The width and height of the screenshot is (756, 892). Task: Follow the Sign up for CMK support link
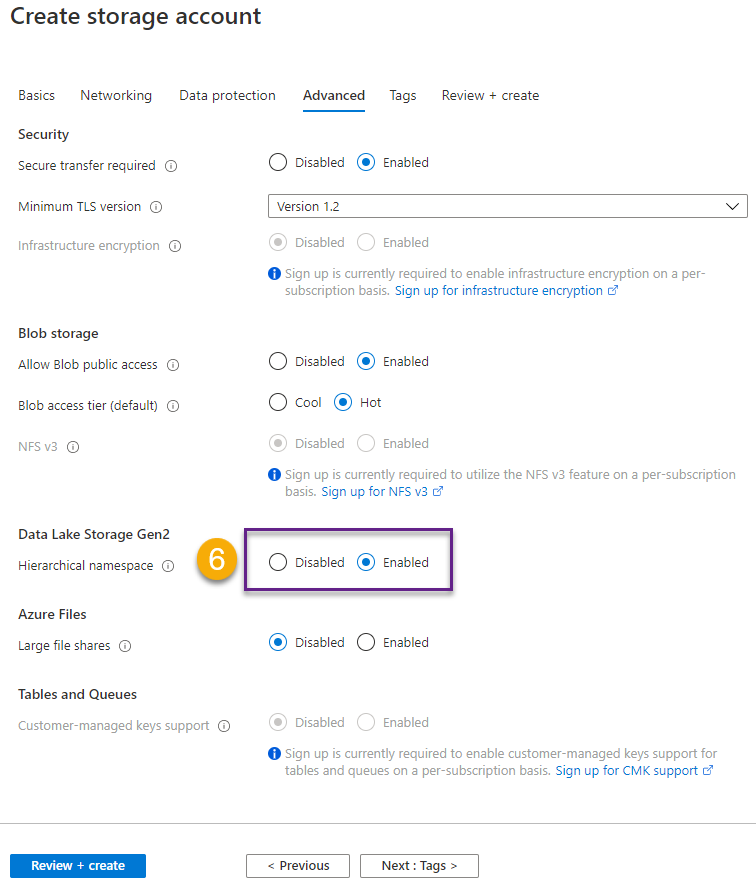[627, 770]
